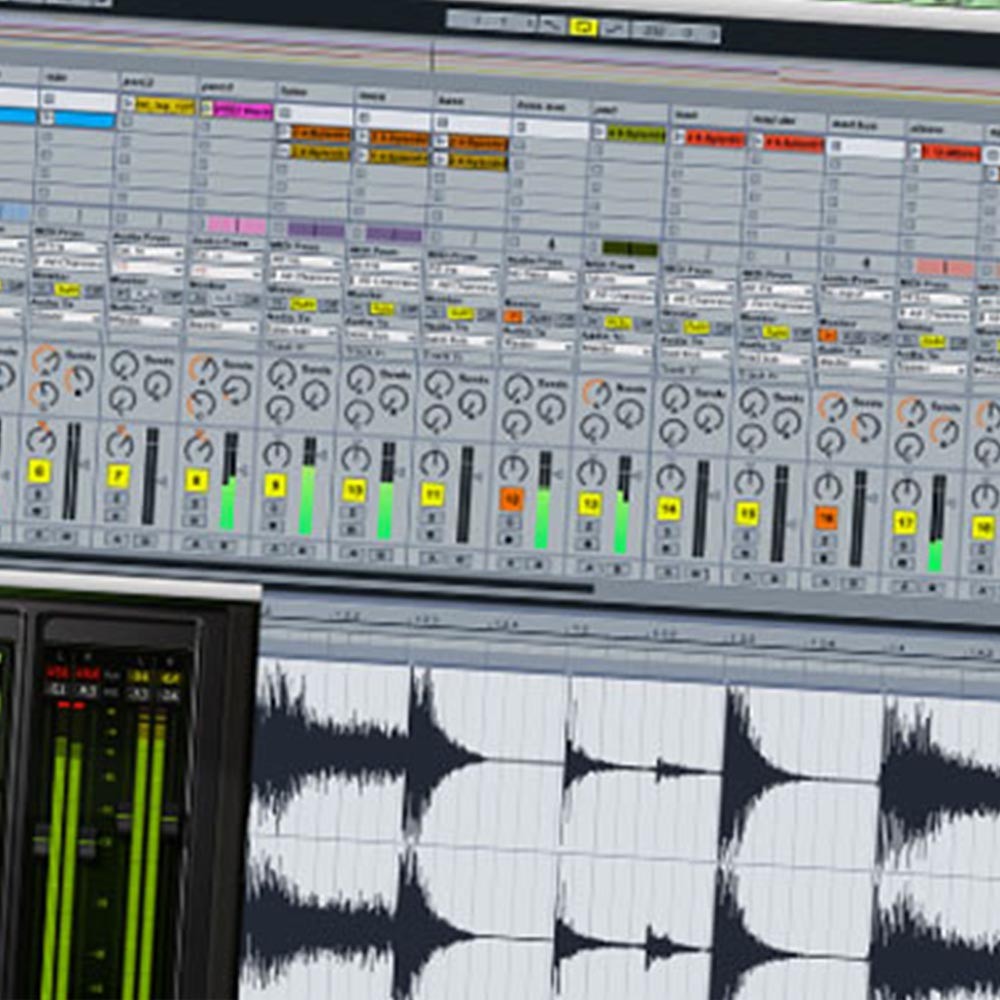Solo track 8 using the S button
The image size is (1000, 1000).
(197, 503)
